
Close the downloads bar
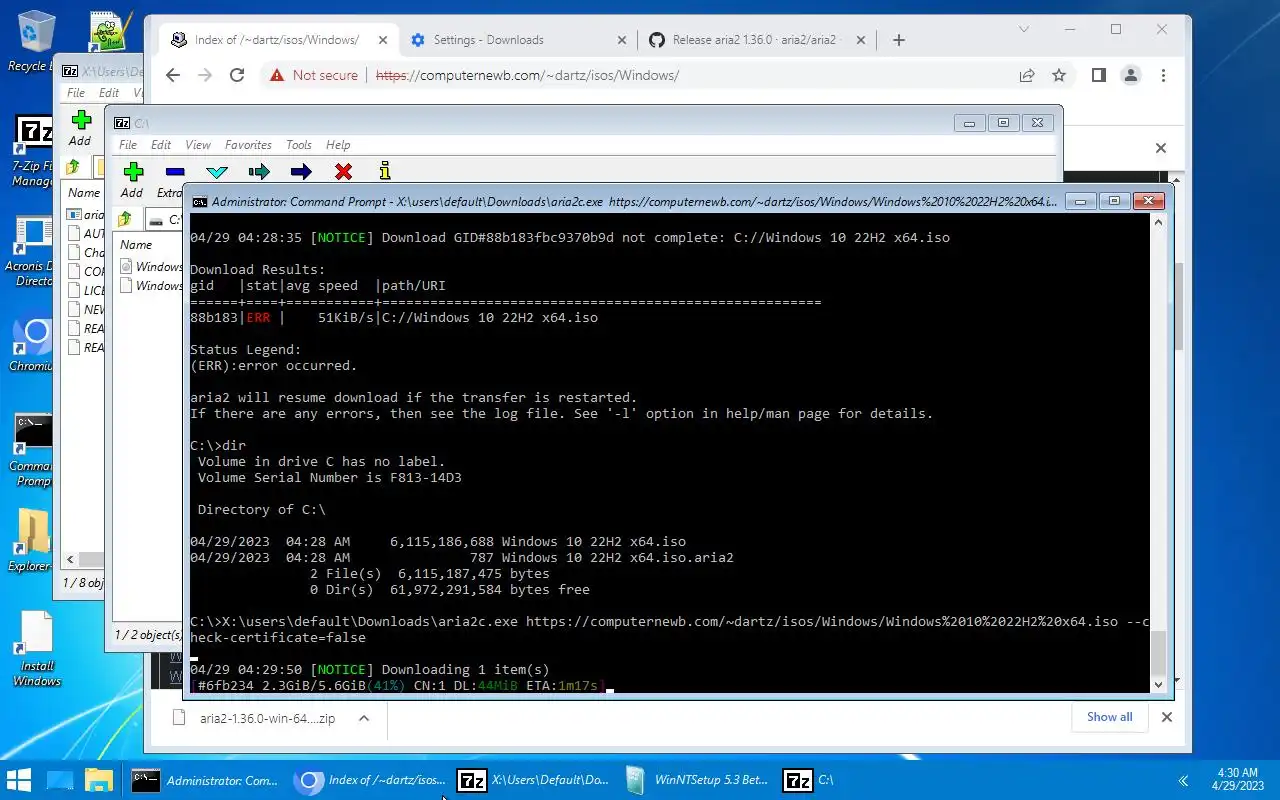[1166, 717]
